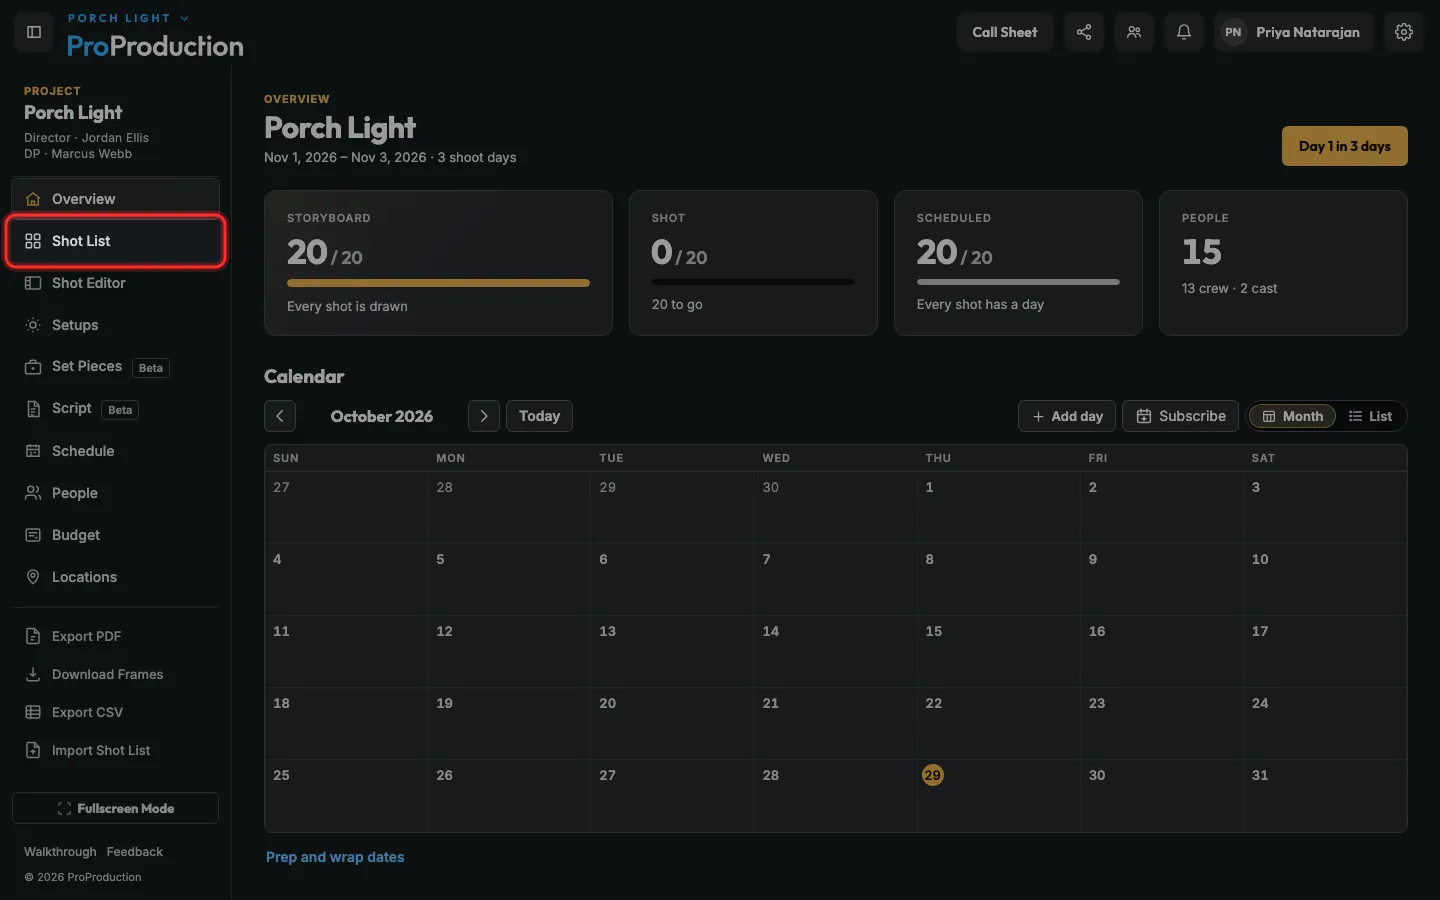Click the ProProduction logo
The width and height of the screenshot is (1440, 900).
click(x=155, y=46)
